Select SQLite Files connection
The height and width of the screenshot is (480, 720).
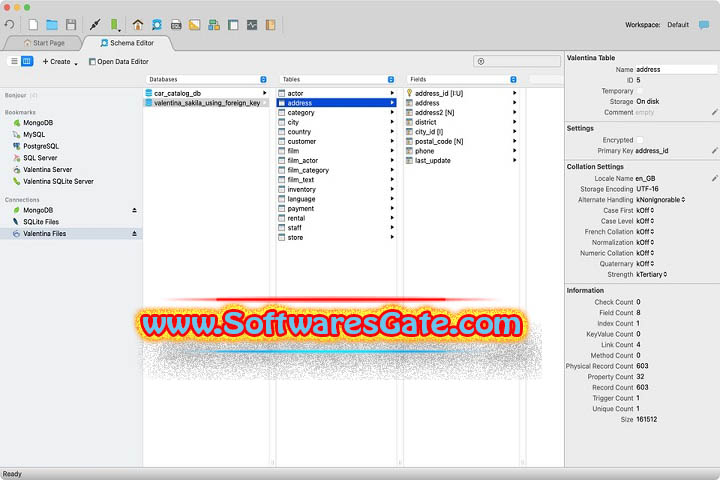coord(41,222)
